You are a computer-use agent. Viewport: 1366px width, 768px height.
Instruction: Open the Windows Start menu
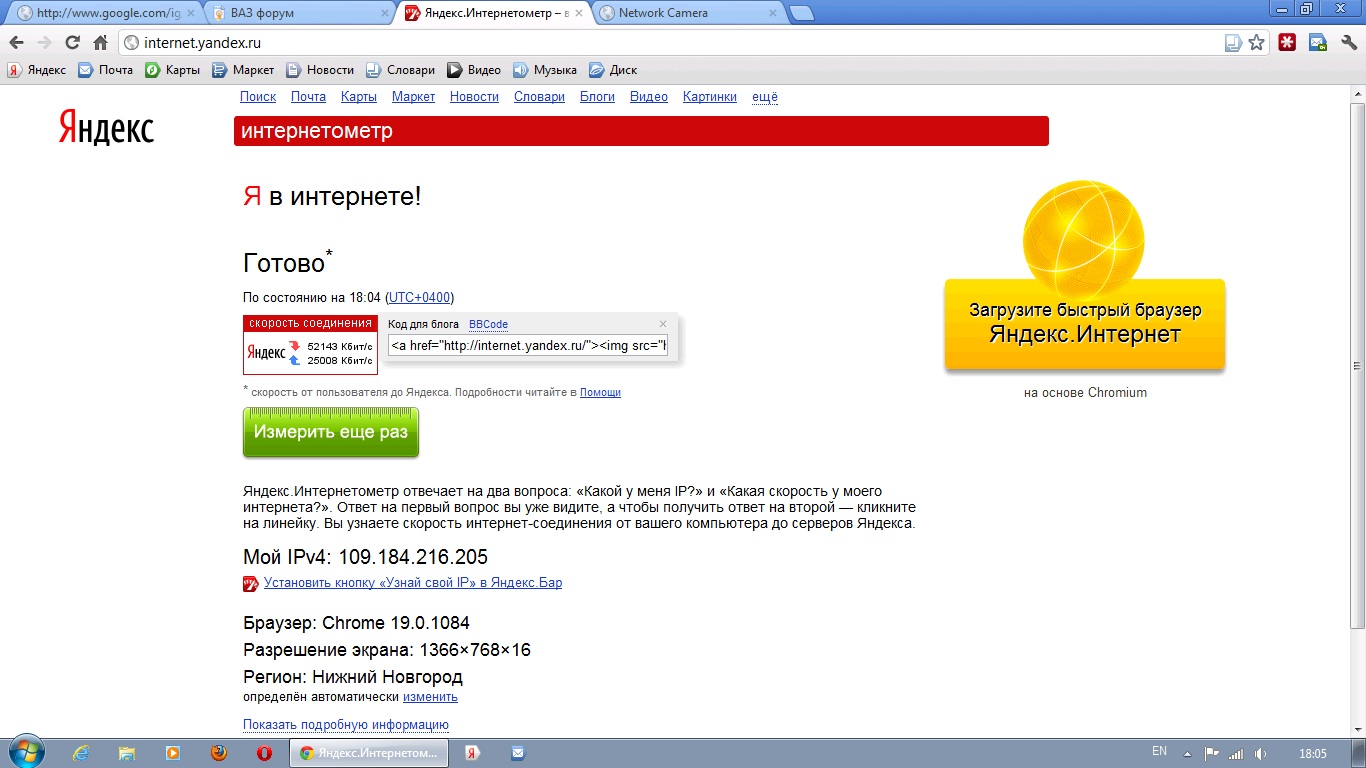coord(24,753)
